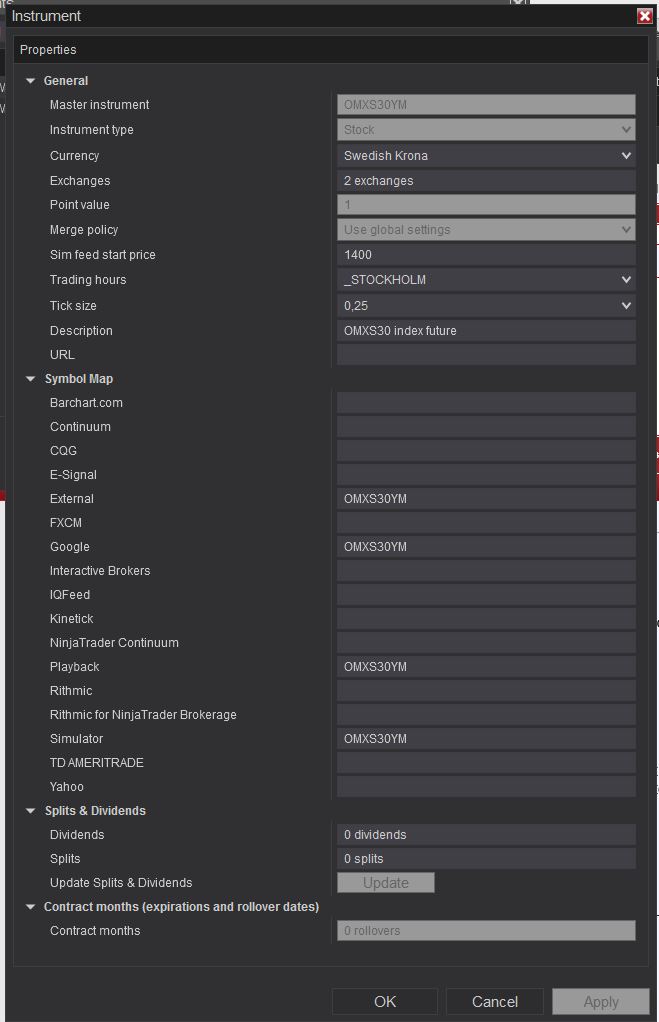Collapse the Contract months section
The width and height of the screenshot is (659, 1022).
point(31,907)
